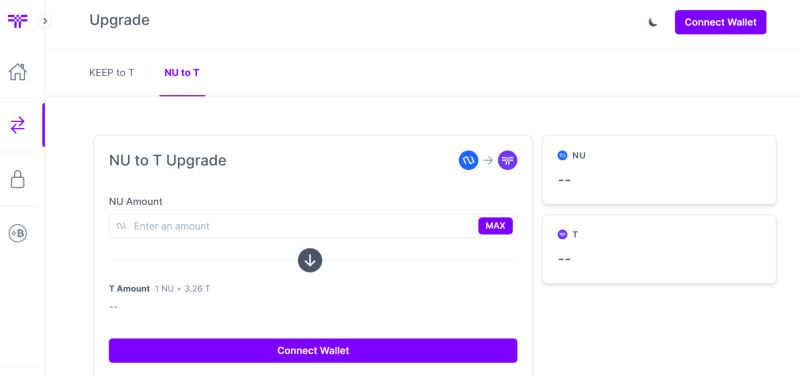Click the Threshold logo in sidebar

(17, 21)
